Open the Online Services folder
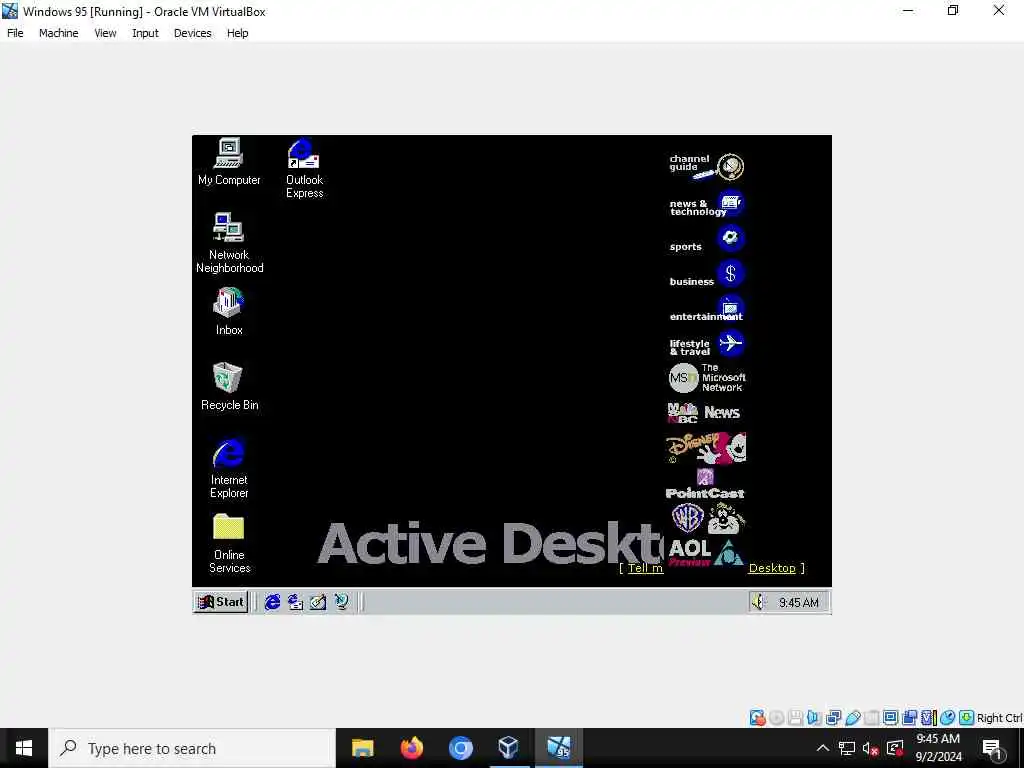The width and height of the screenshot is (1024, 768). click(229, 543)
